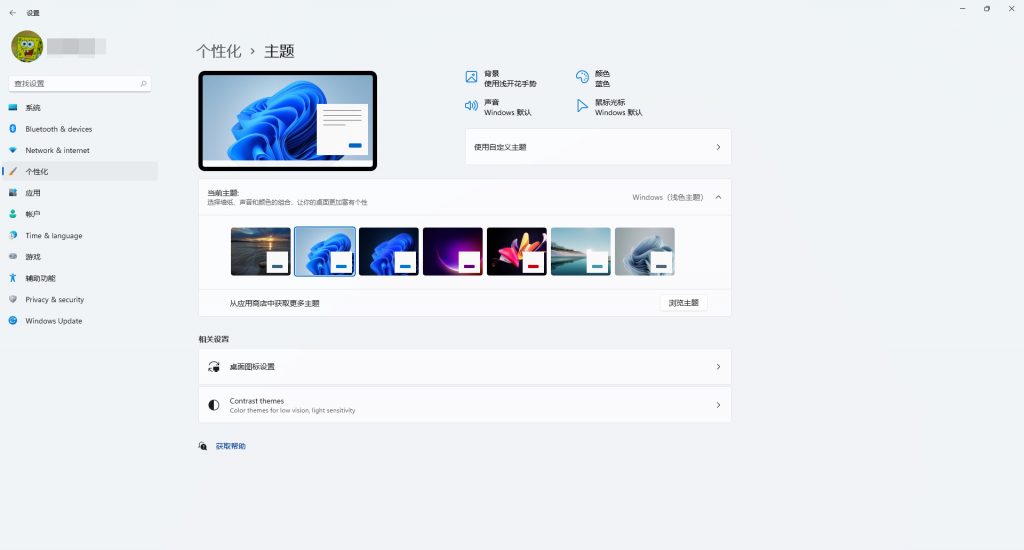Screen dimensions: 1024x550
Task: Click the 相关设置 heading
Action: point(214,339)
